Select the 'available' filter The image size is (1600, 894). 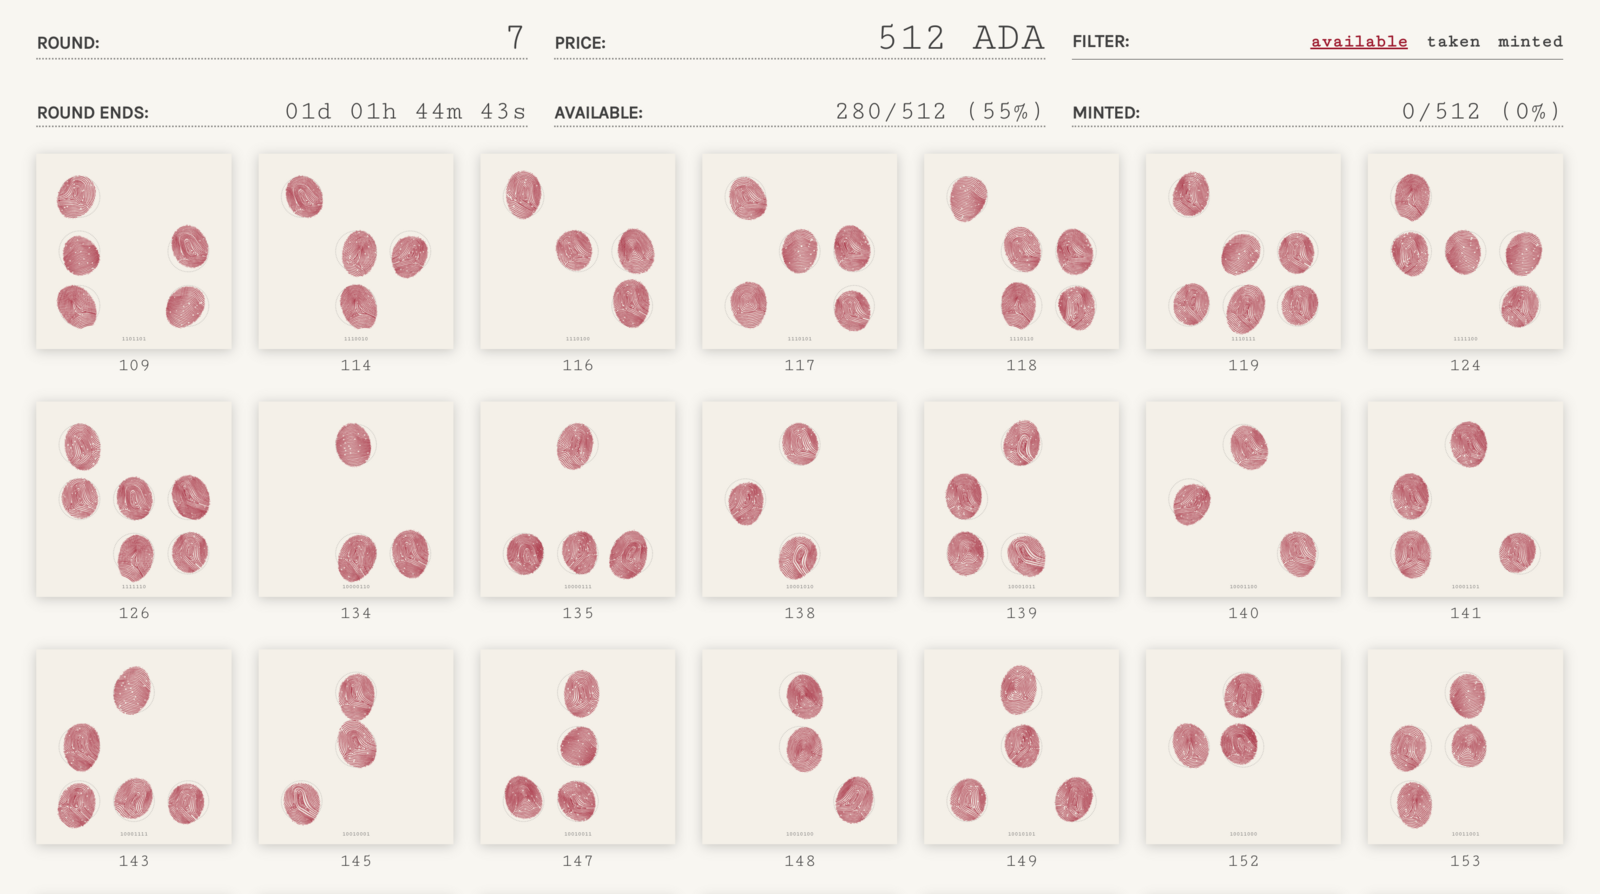click(1358, 42)
